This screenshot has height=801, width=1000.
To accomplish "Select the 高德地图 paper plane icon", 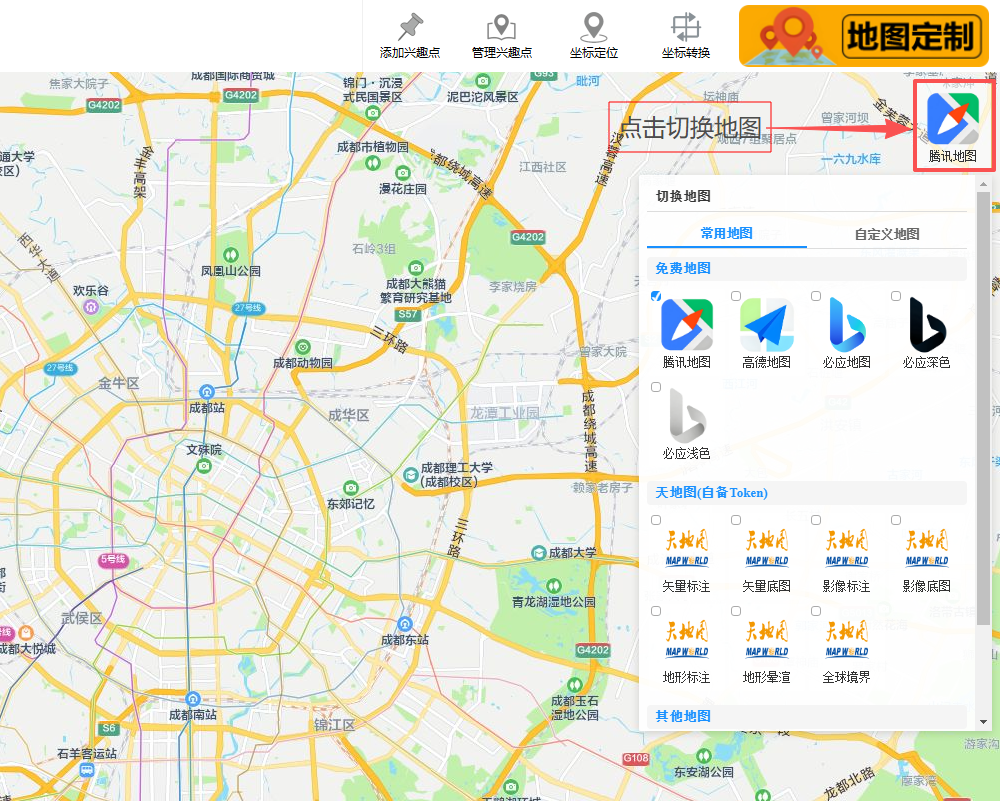I will click(766, 325).
